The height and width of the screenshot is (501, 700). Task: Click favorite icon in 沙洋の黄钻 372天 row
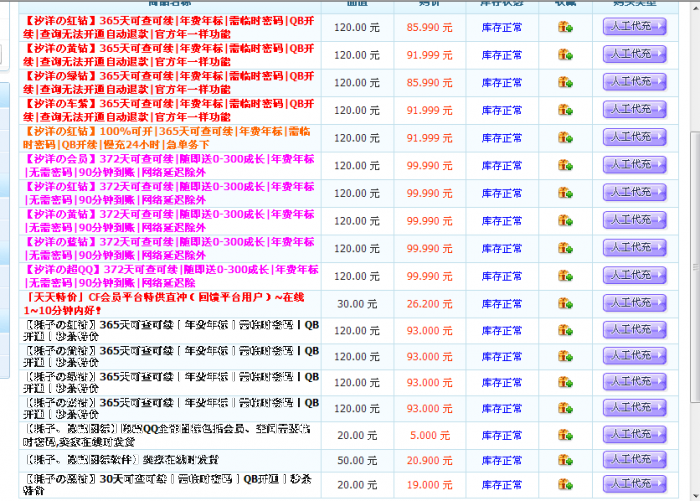pyautogui.click(x=565, y=221)
